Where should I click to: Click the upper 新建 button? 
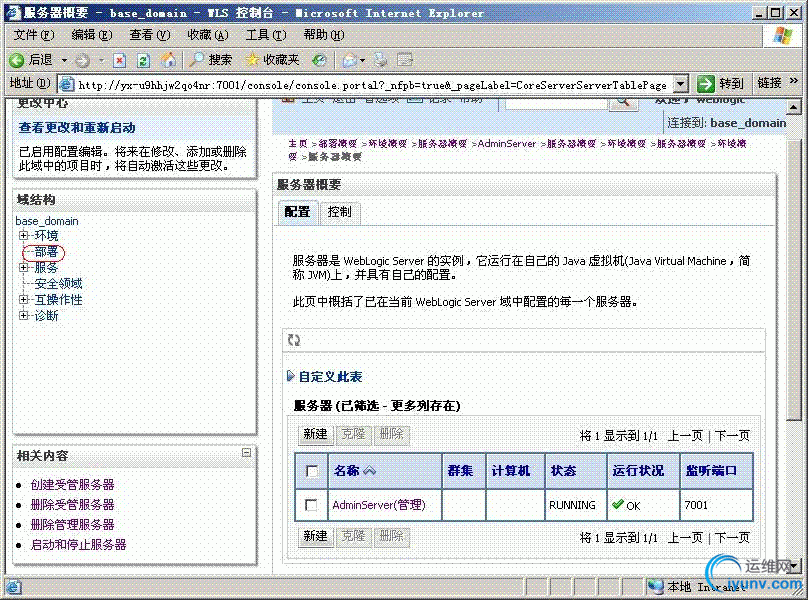click(315, 435)
